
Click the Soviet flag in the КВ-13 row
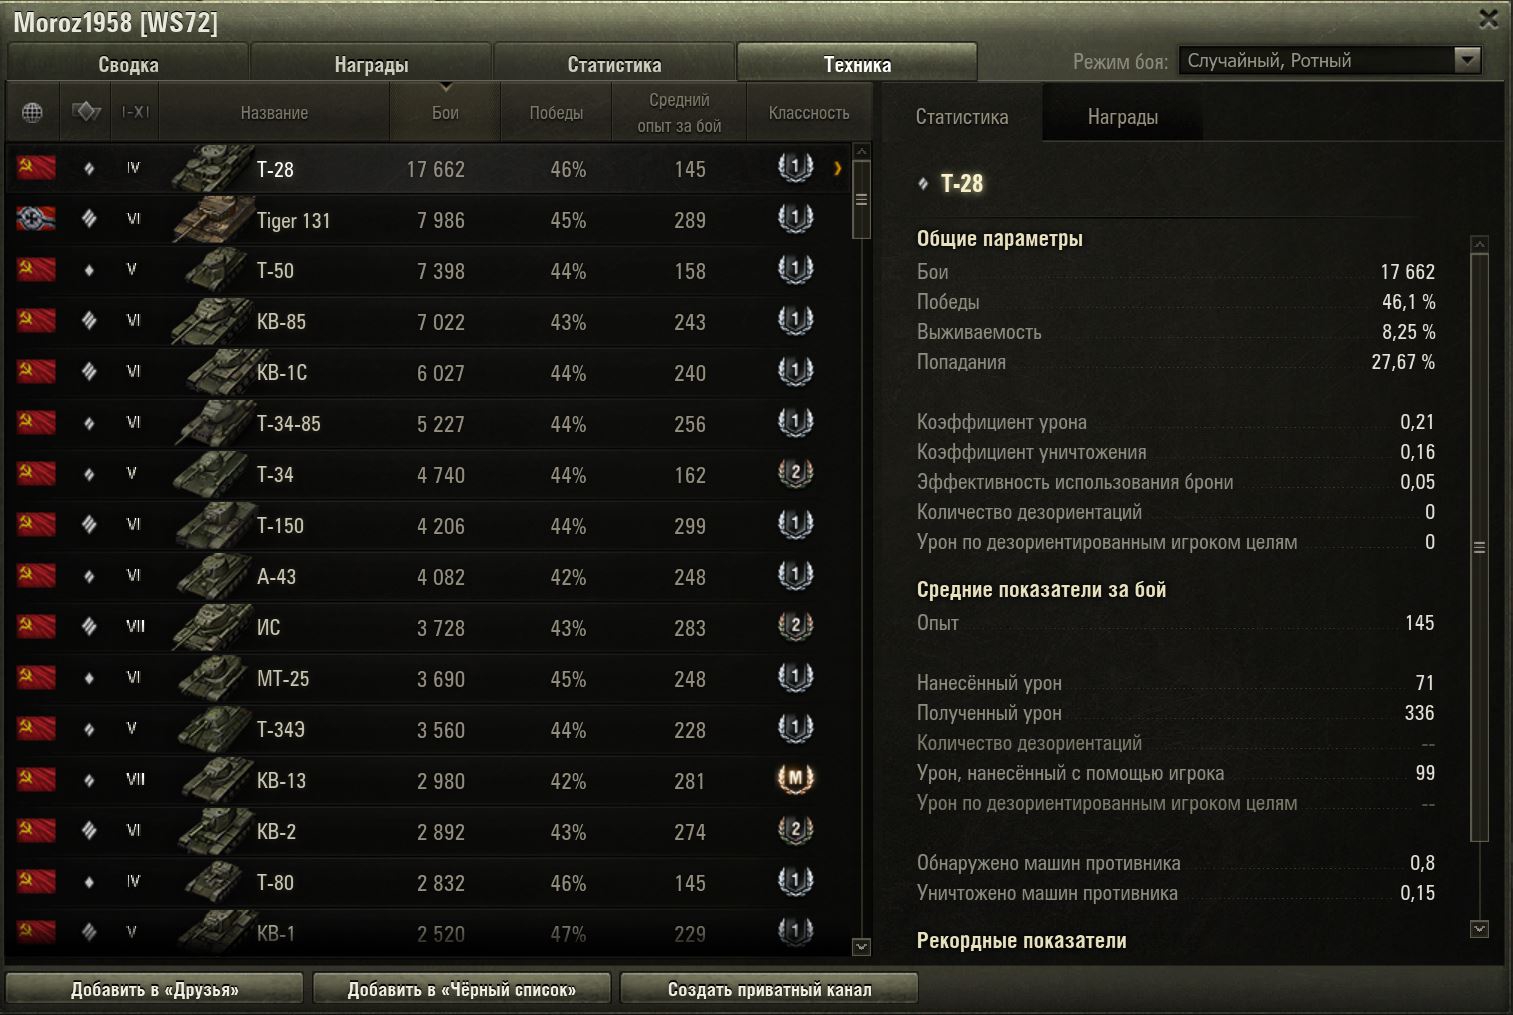coord(36,779)
